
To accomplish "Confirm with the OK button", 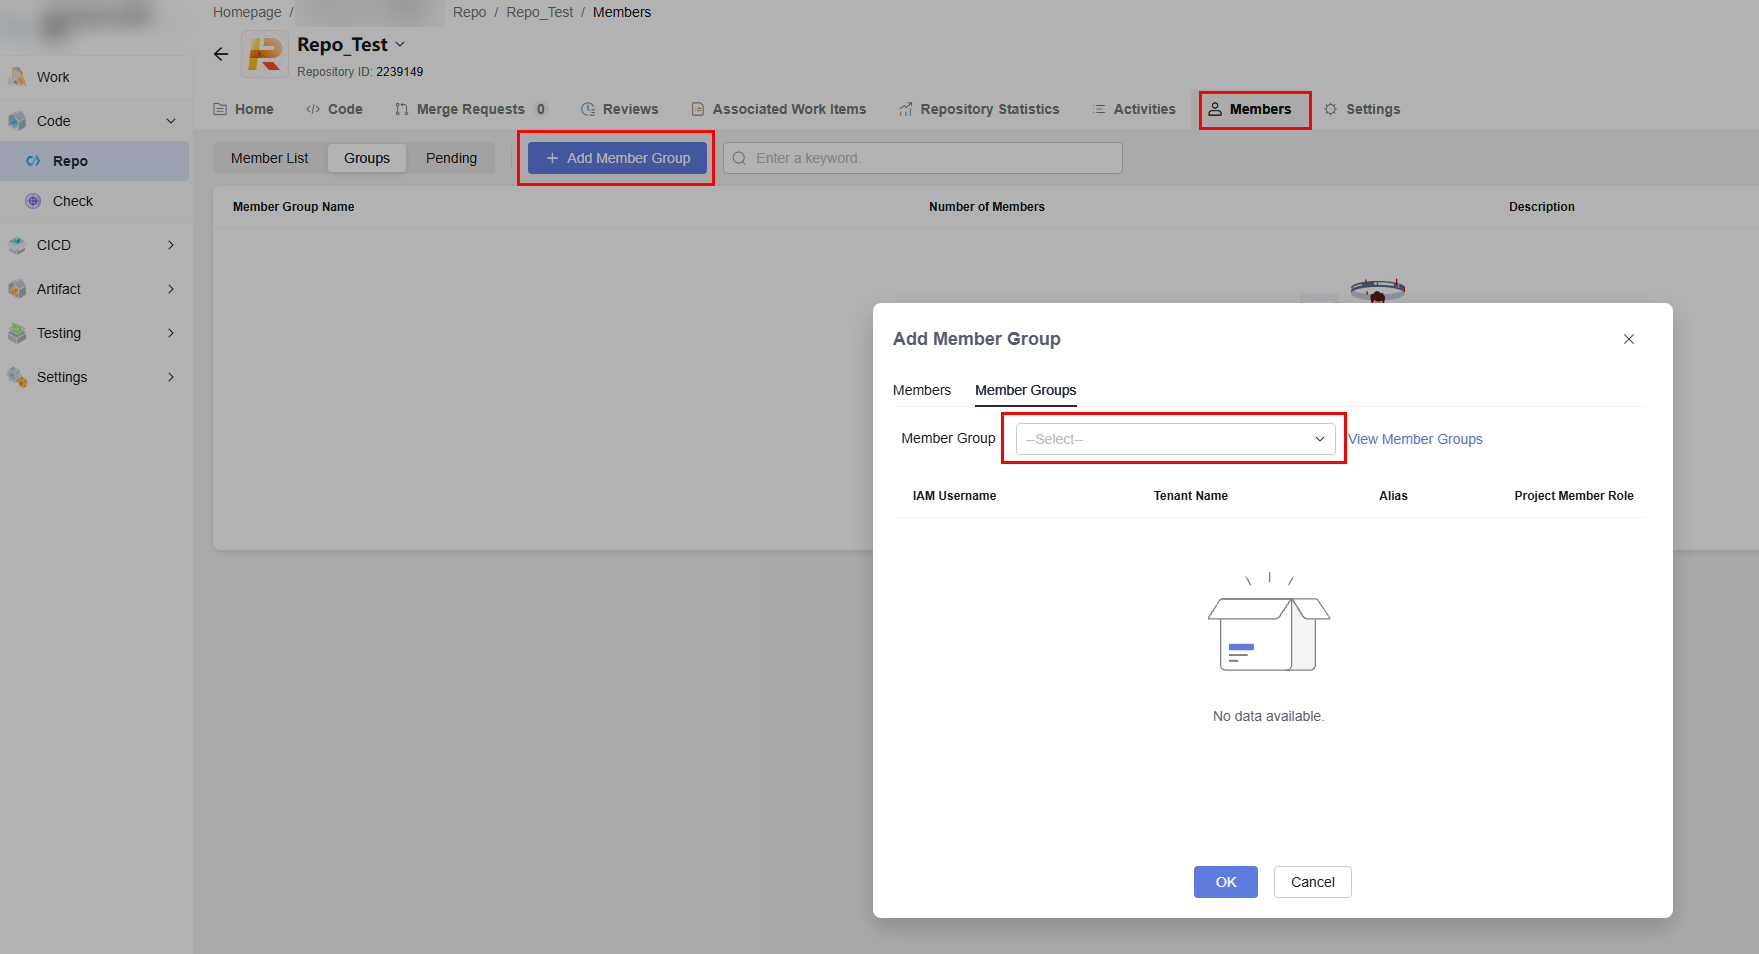I will pyautogui.click(x=1226, y=882).
